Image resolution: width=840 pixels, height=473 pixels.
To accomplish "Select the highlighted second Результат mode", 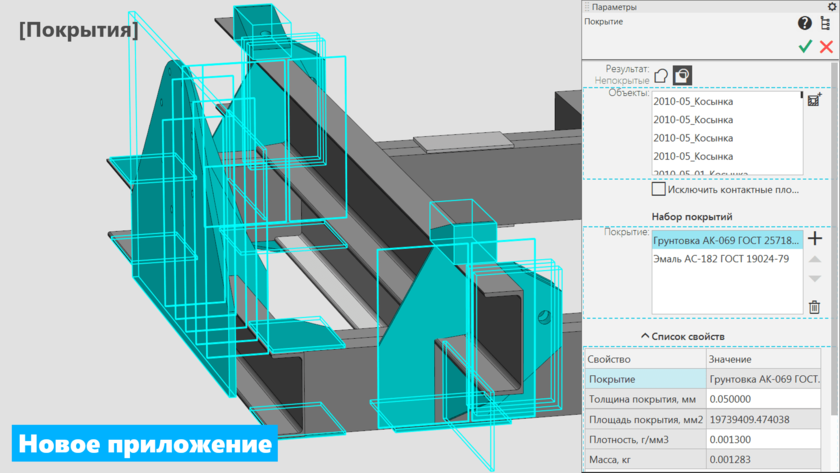I will coord(682,76).
